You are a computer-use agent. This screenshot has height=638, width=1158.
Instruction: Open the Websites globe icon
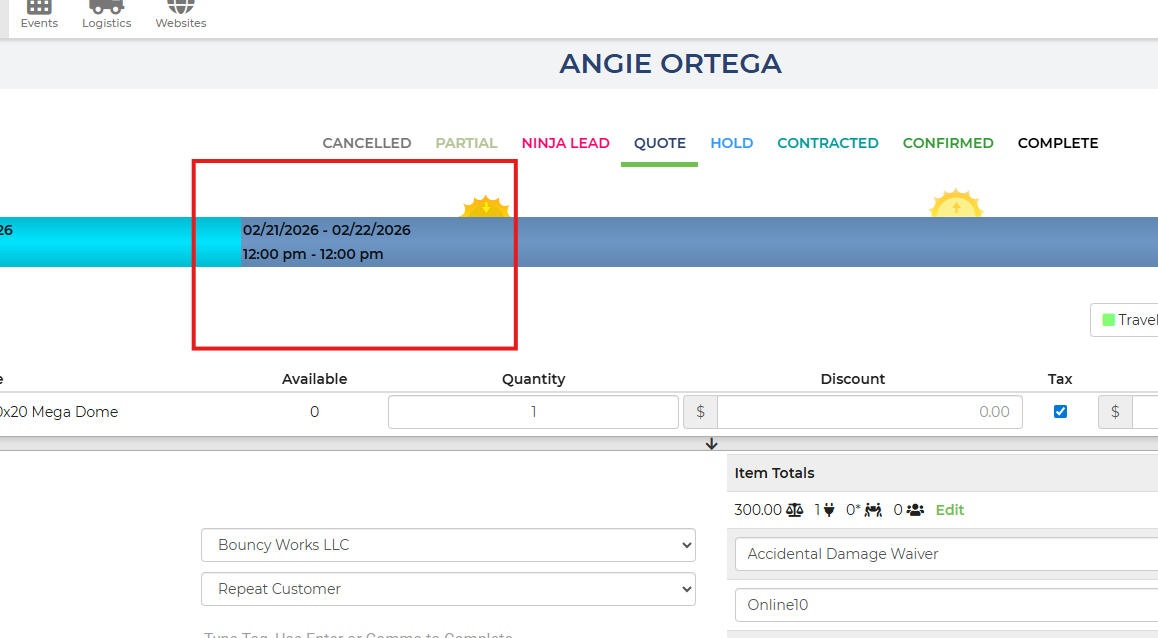point(181,10)
